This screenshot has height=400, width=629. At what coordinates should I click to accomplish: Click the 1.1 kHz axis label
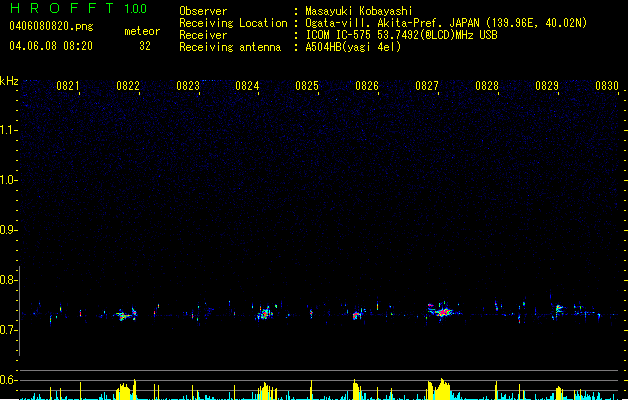[8, 130]
